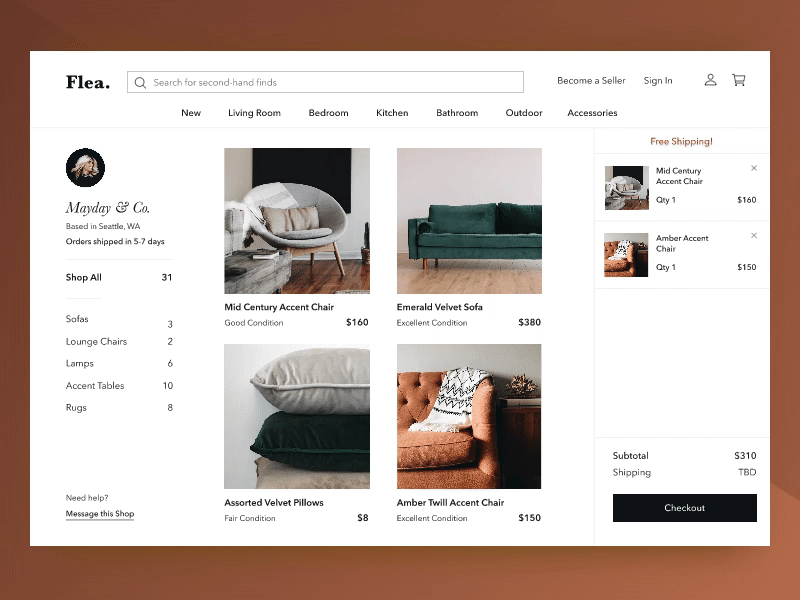Open the Message this Shop link
This screenshot has height=600, width=800.
[x=100, y=513]
